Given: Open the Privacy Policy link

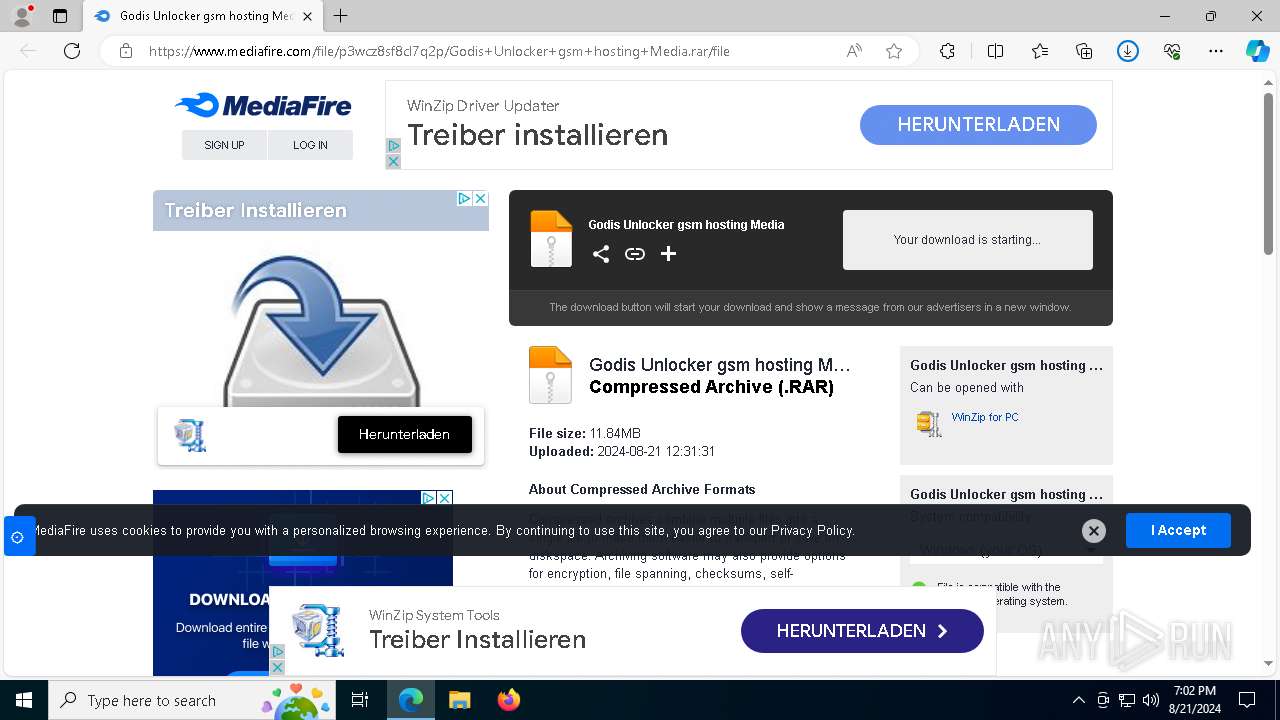Looking at the screenshot, I should click(x=812, y=530).
